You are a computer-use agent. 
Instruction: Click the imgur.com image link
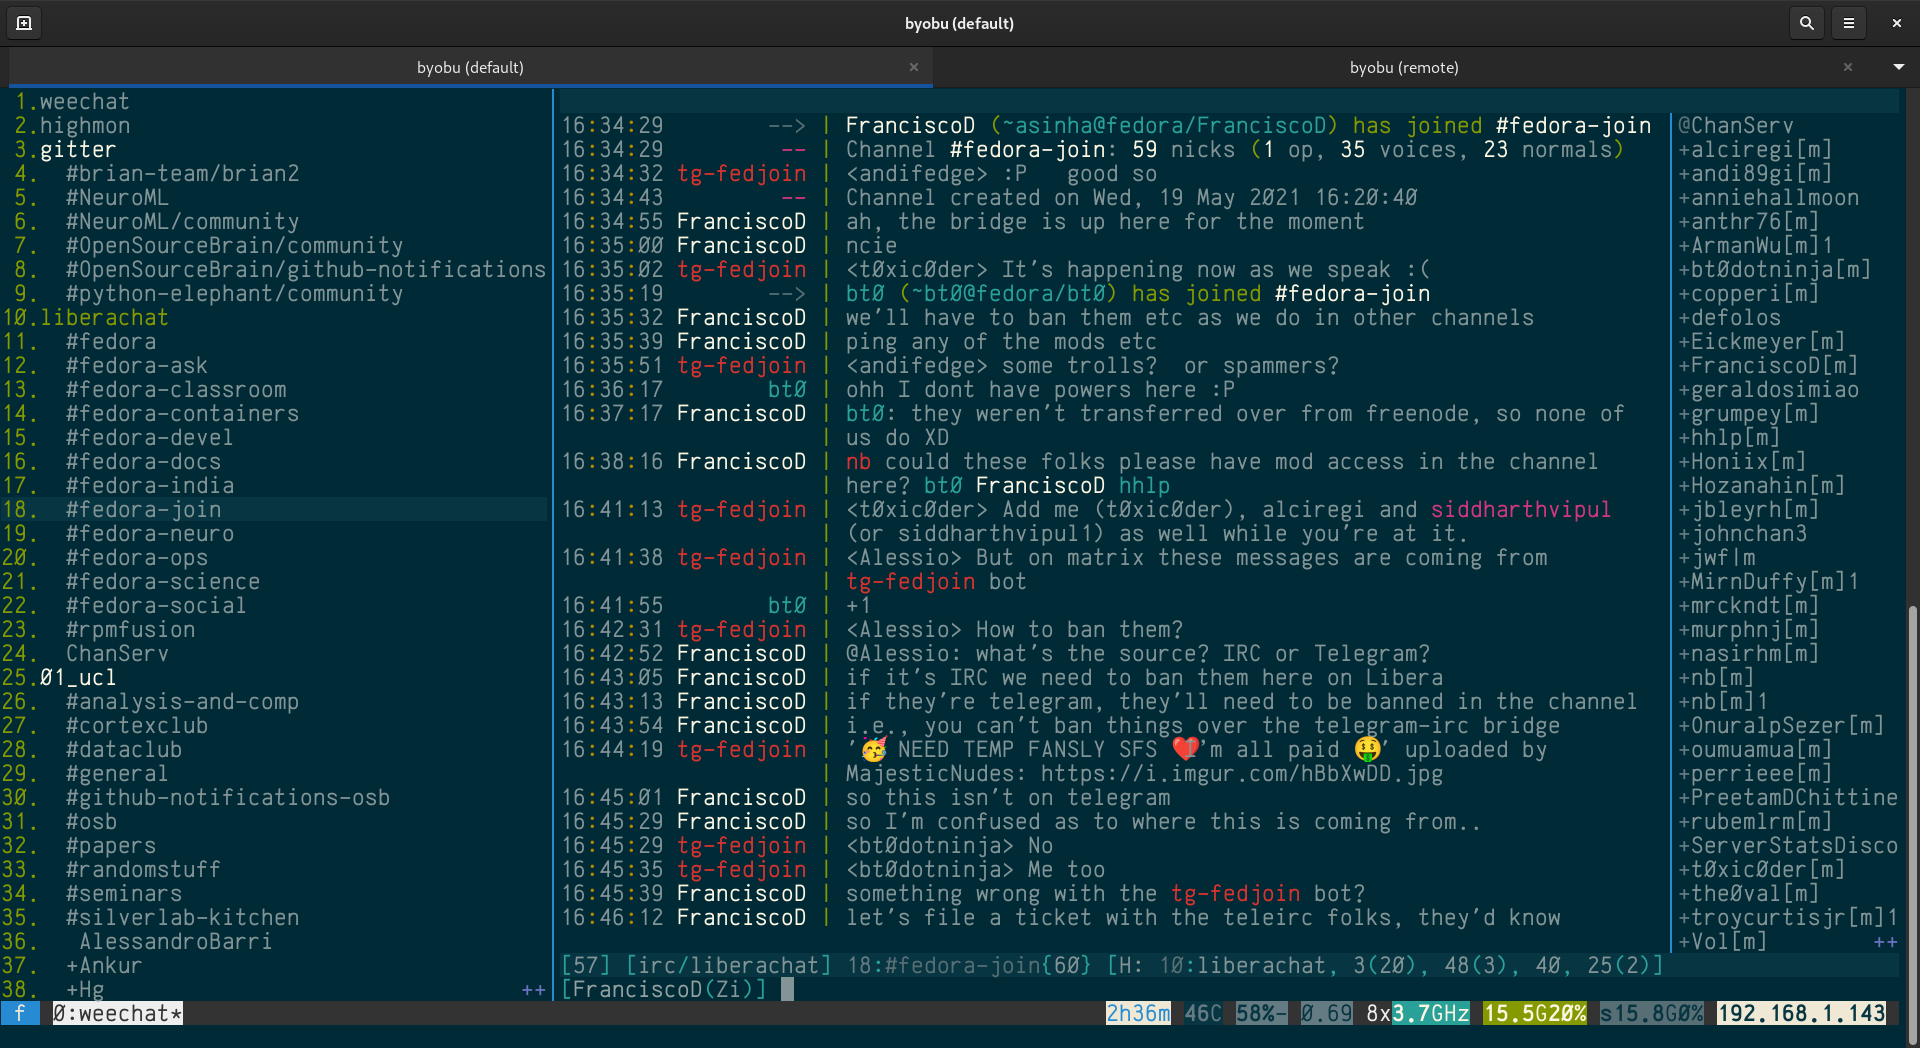tap(1242, 774)
